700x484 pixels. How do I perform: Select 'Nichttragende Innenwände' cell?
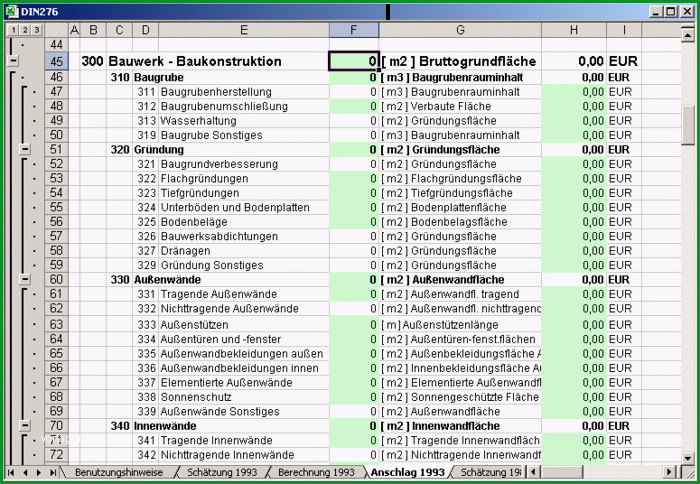[x=244, y=455]
